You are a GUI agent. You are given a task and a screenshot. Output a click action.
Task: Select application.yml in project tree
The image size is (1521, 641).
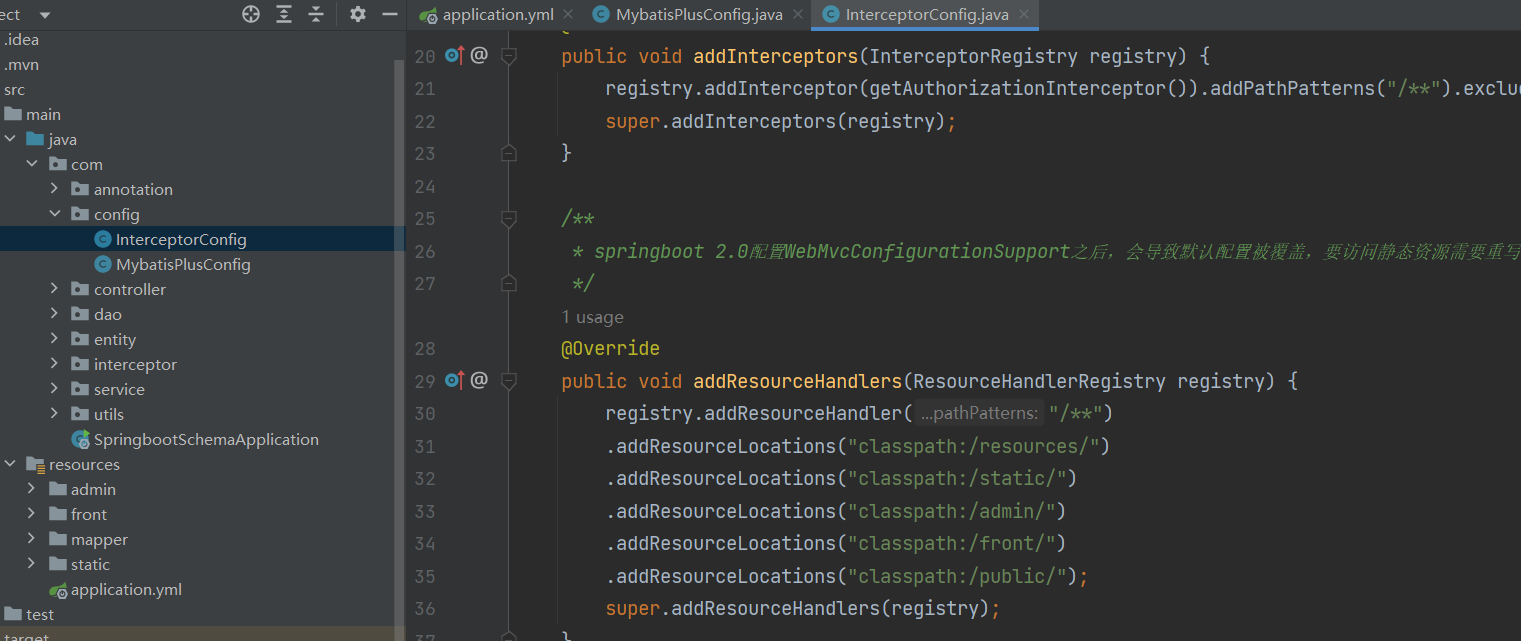tap(126, 589)
